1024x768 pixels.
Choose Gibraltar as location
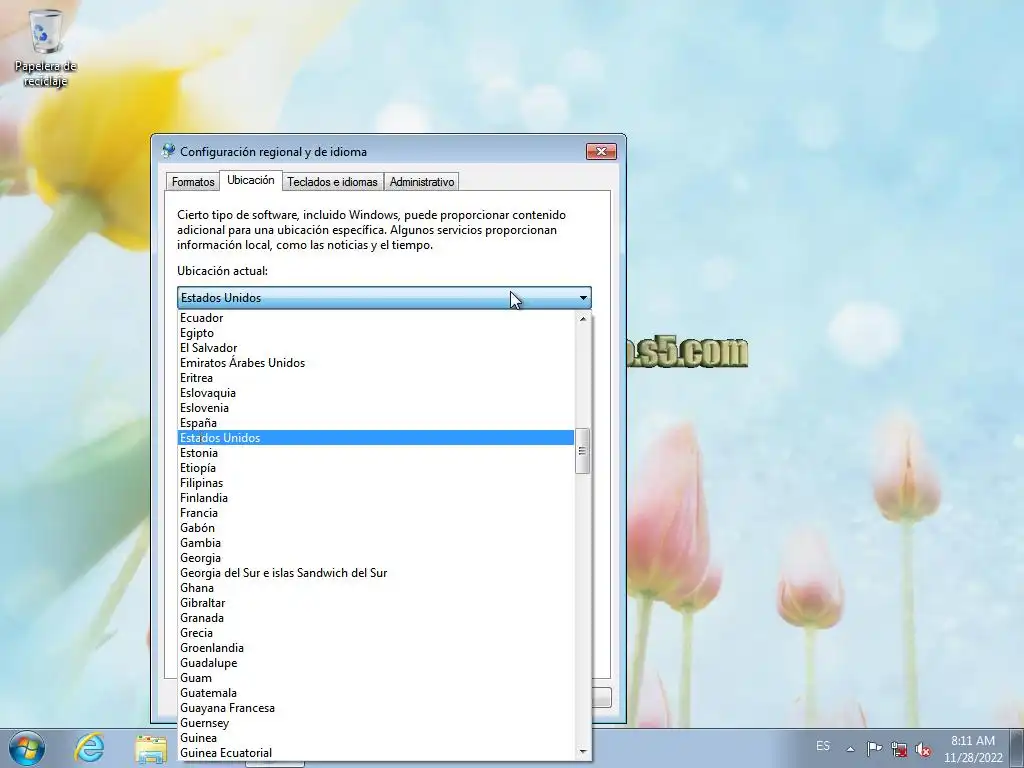pyautogui.click(x=376, y=603)
